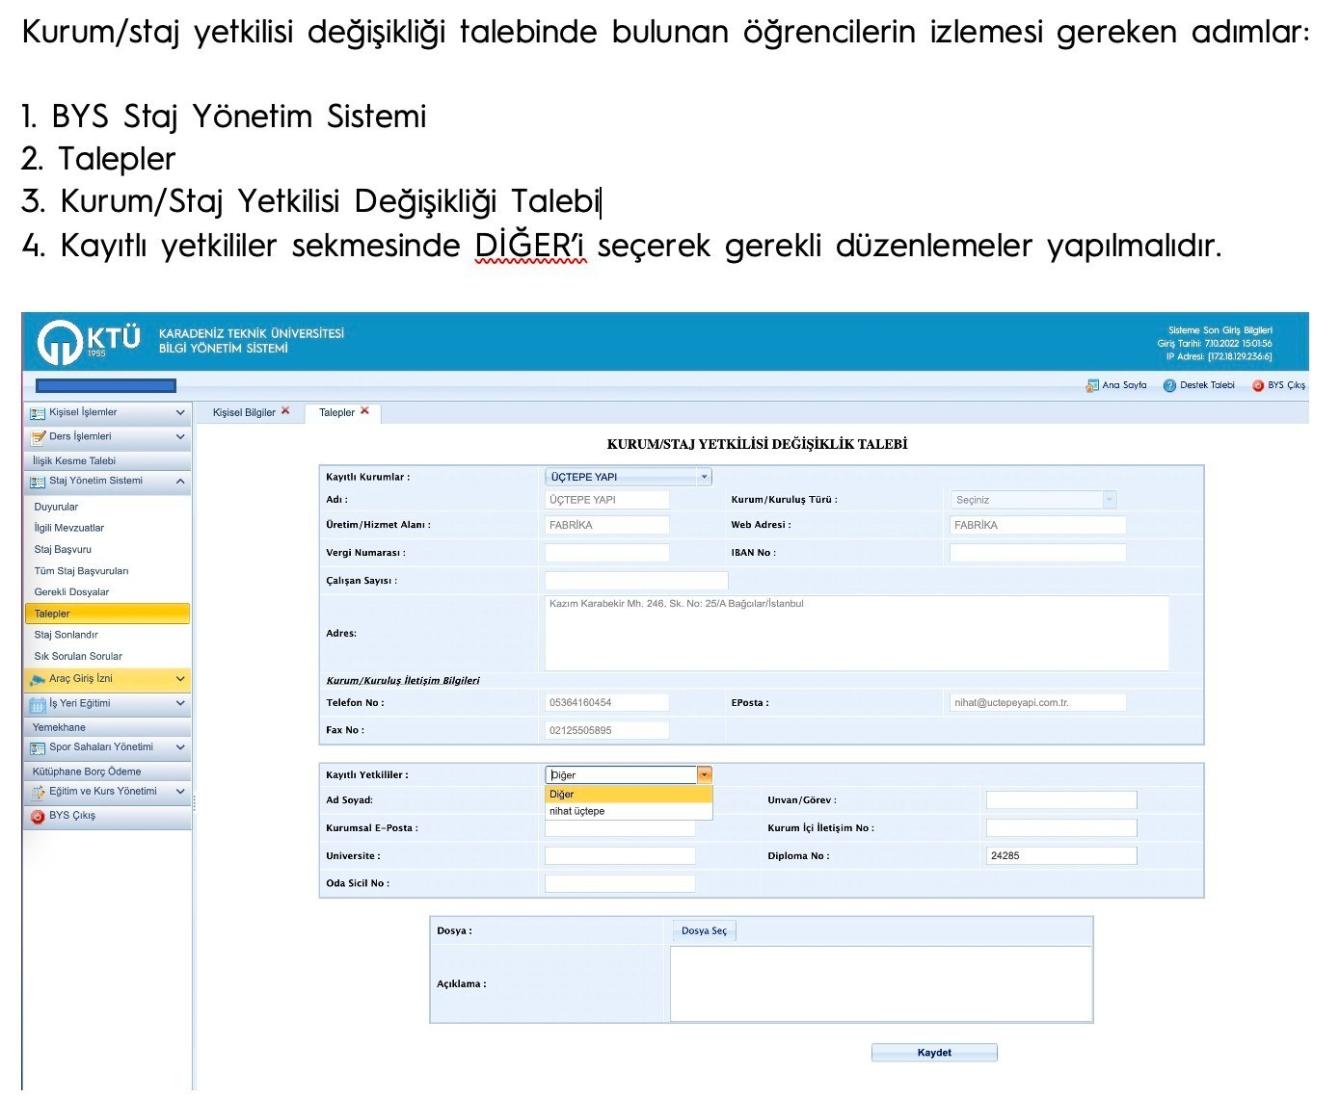Close the Kişisel Bilgiler tab
The height and width of the screenshot is (1098, 1340).
click(286, 411)
